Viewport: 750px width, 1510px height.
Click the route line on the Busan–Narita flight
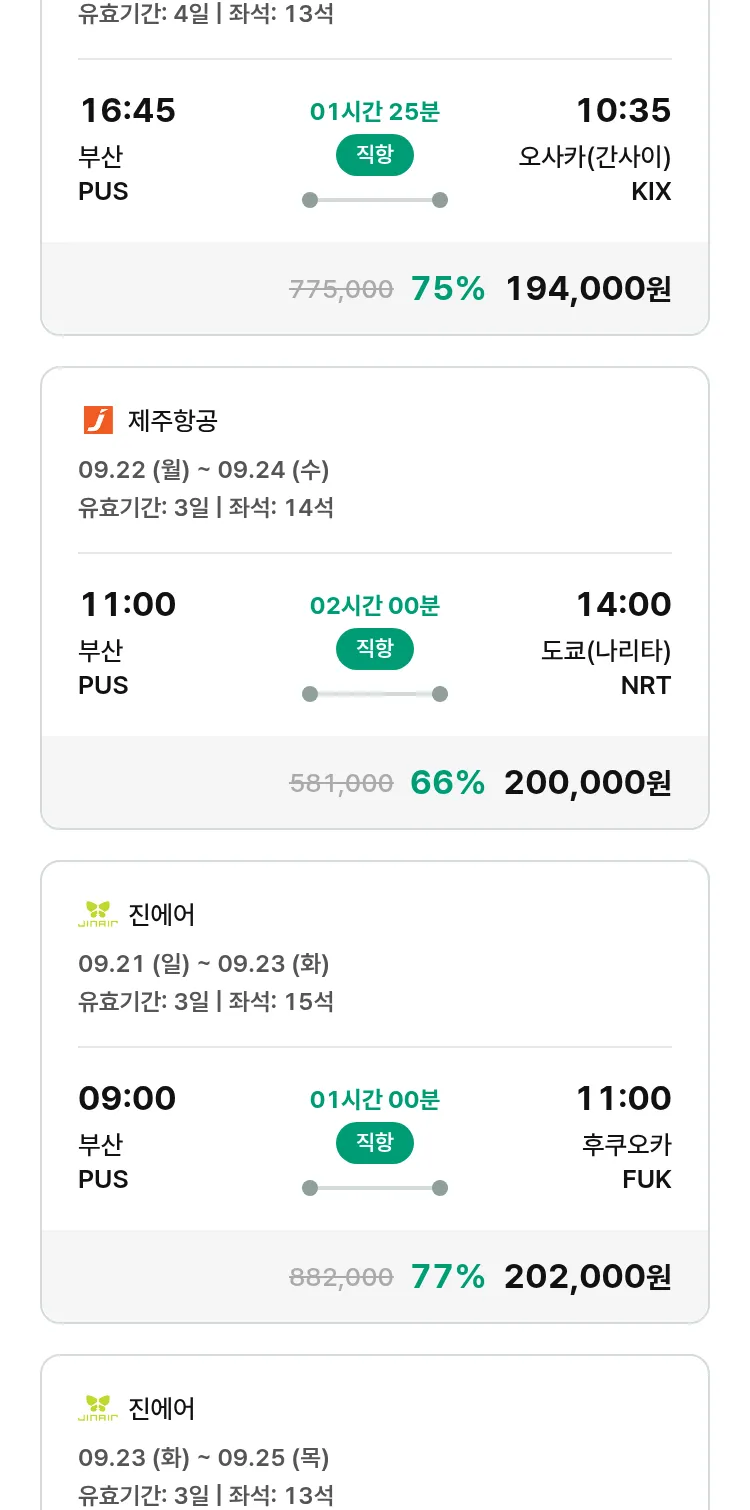coord(374,694)
